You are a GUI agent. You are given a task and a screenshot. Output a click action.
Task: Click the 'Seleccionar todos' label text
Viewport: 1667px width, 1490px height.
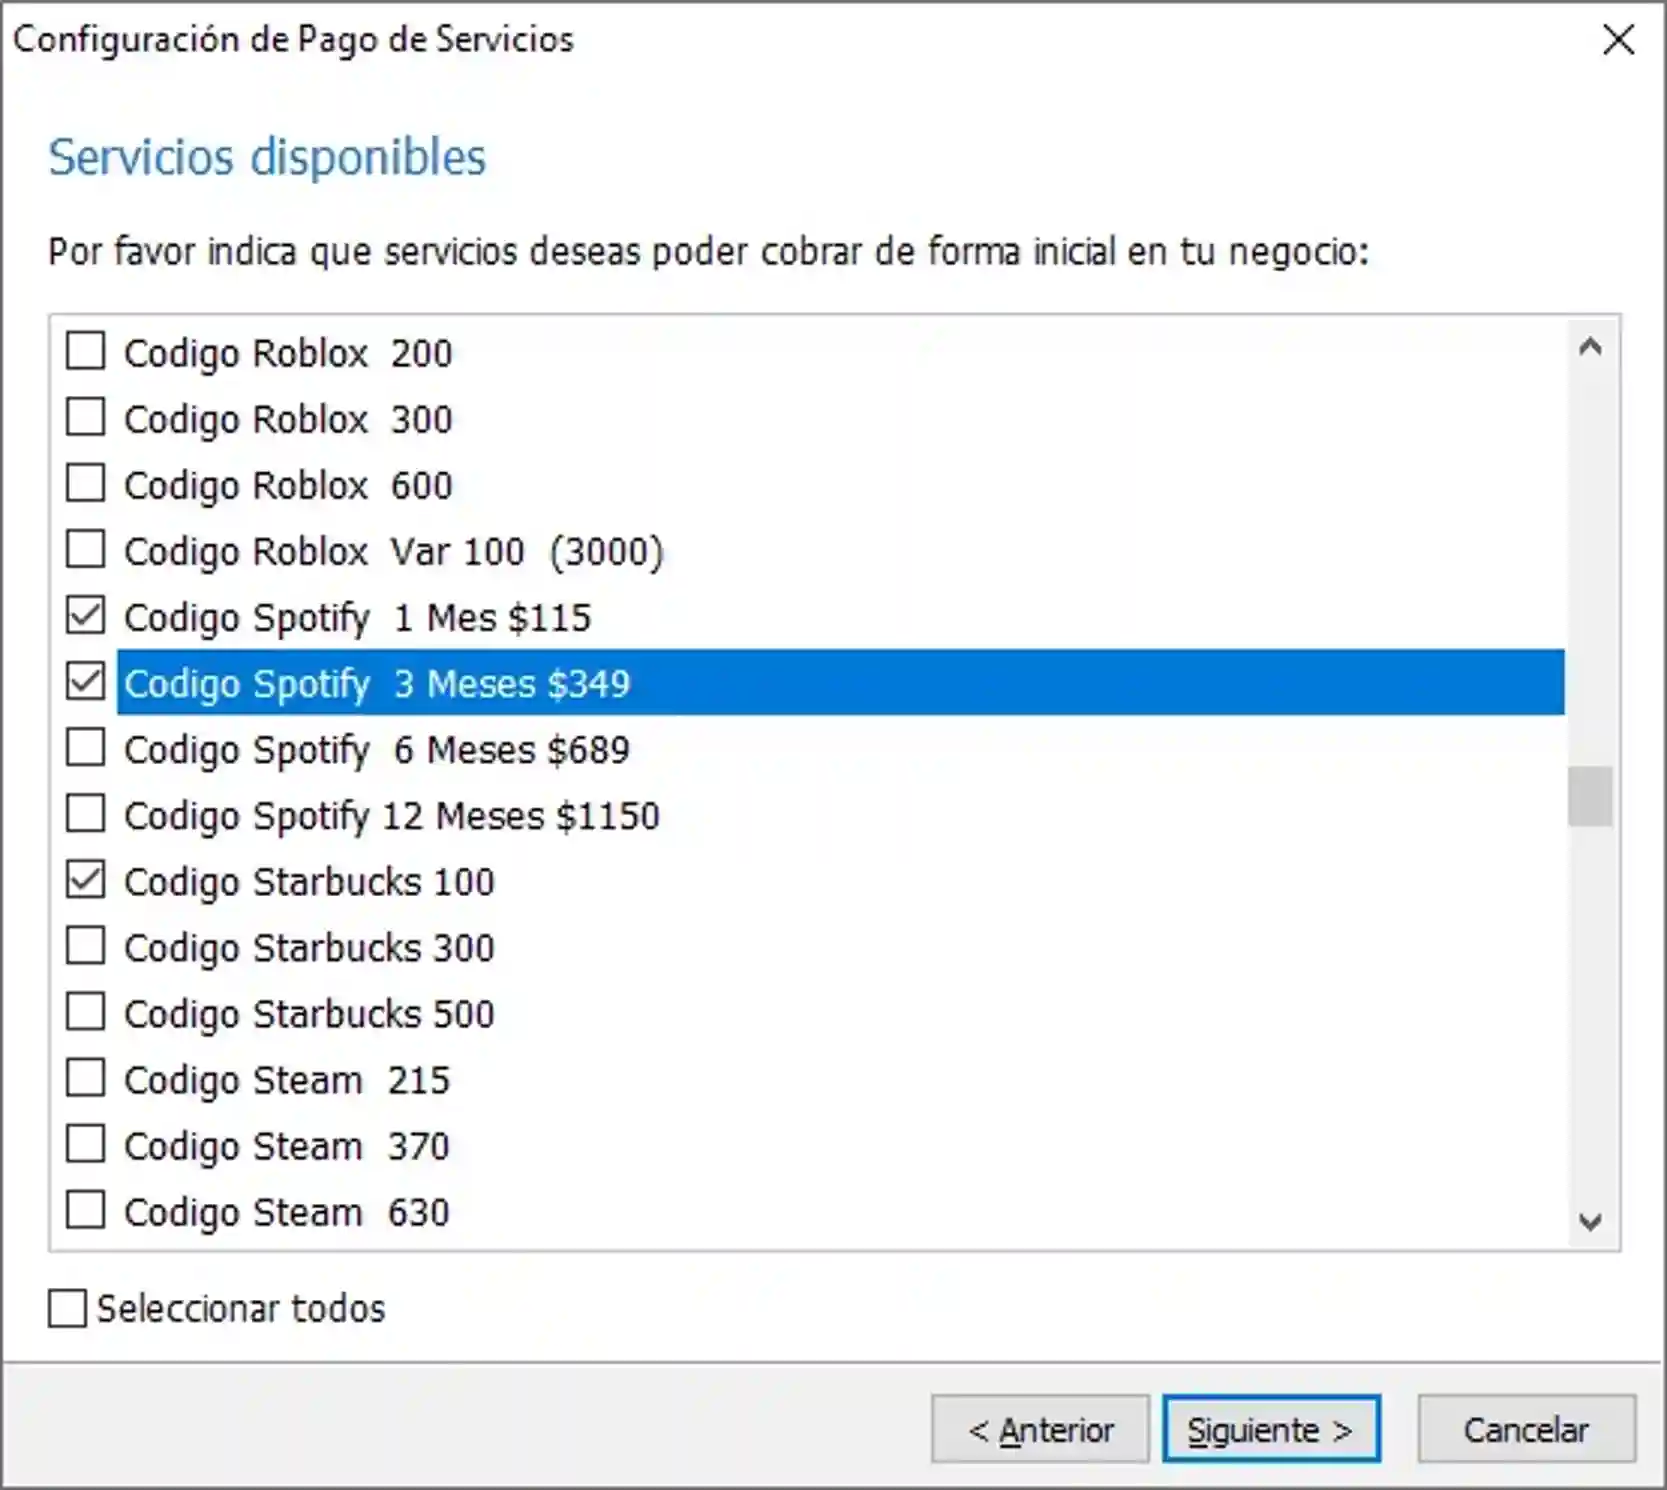coord(241,1308)
